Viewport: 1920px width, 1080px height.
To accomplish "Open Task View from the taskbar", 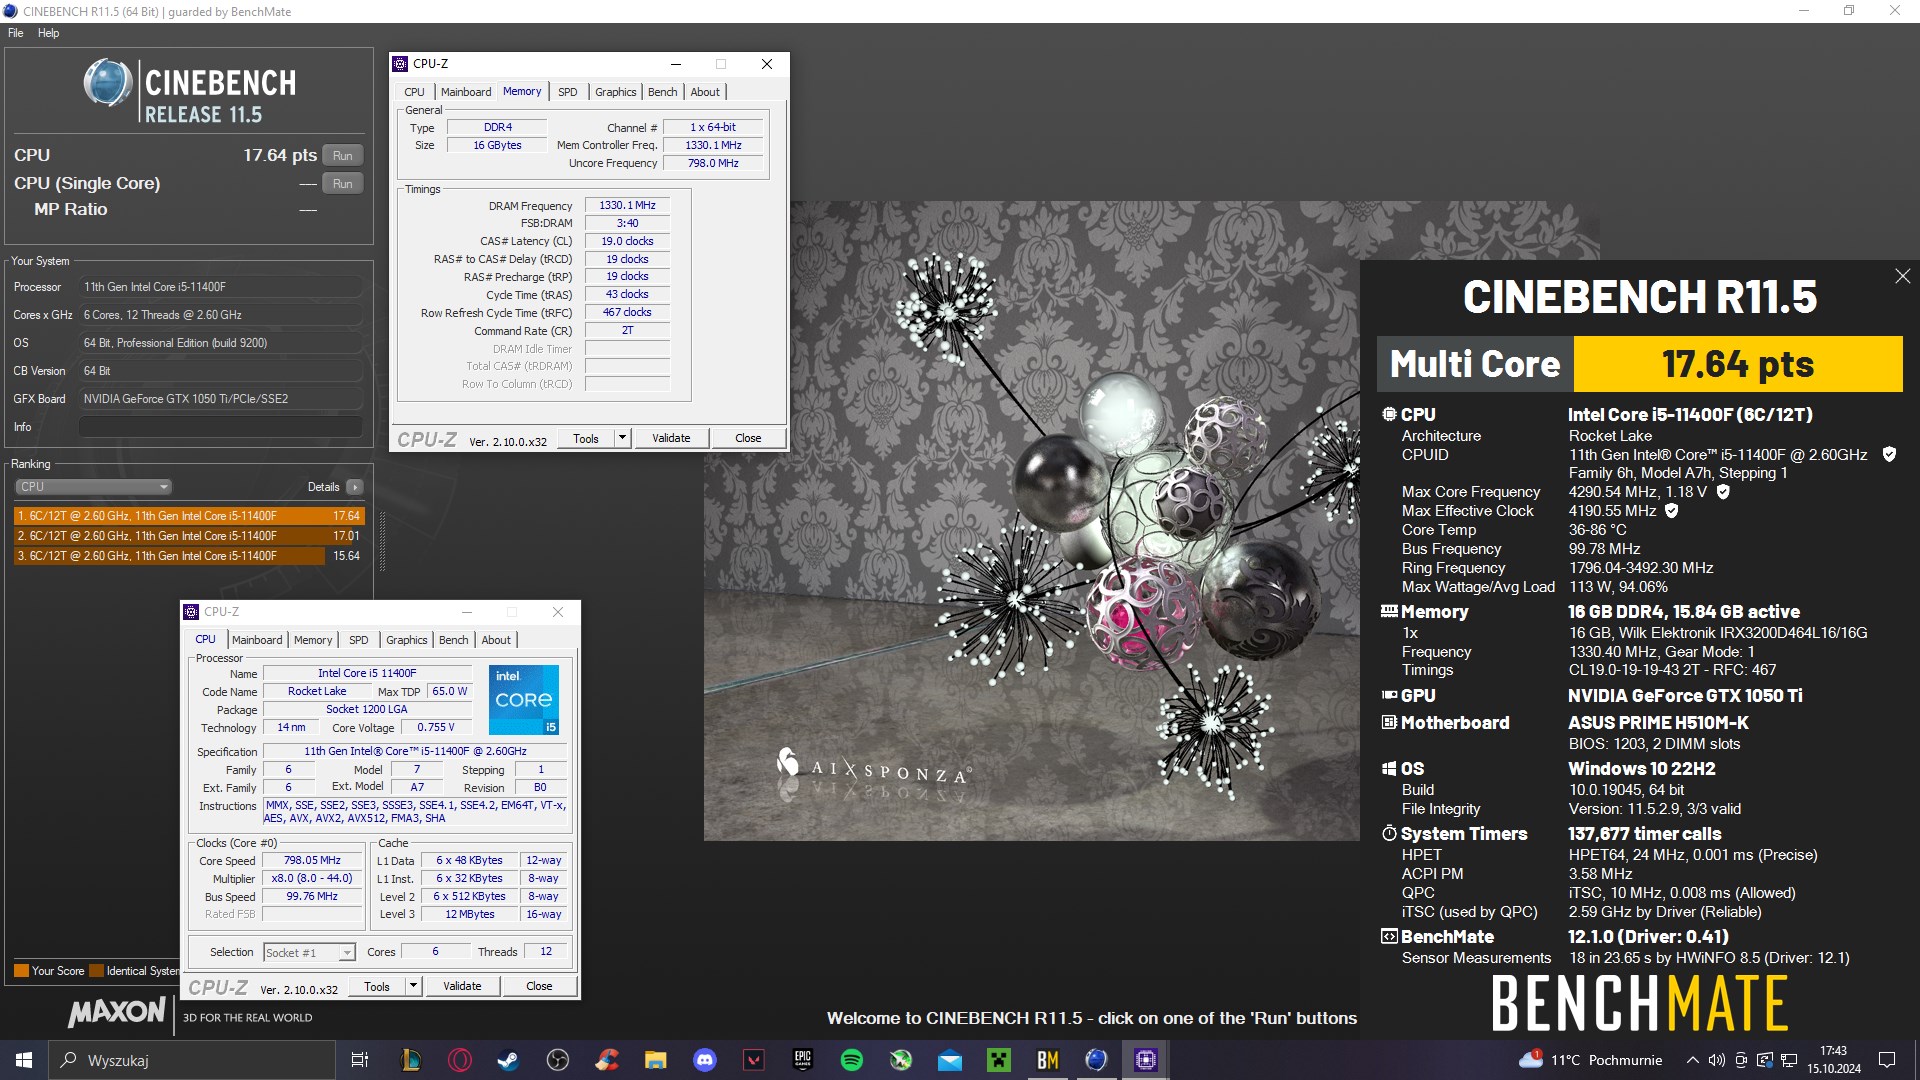I will [360, 1060].
